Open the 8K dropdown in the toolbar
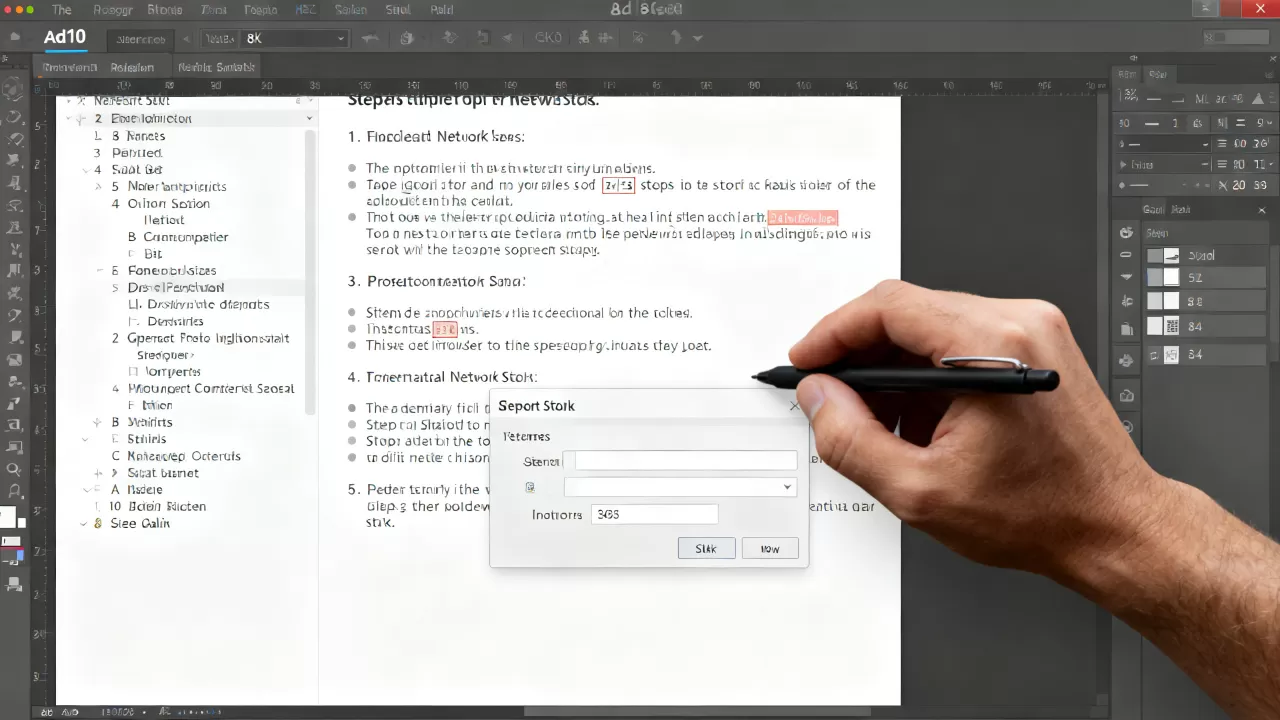Screen dimensions: 1280x720 pyautogui.click(x=293, y=39)
